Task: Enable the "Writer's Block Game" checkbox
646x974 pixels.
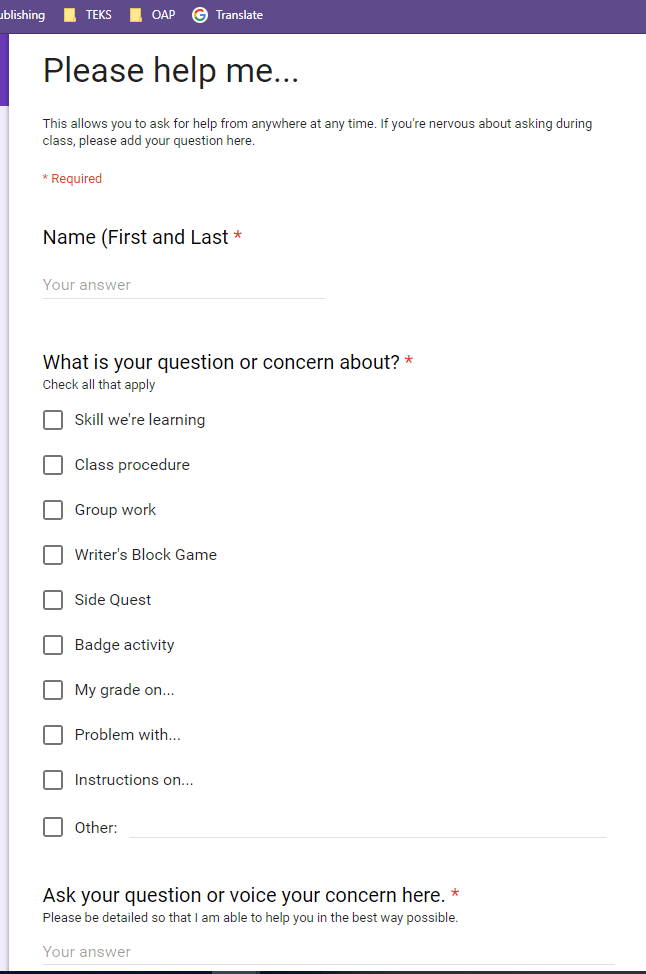Action: [53, 555]
